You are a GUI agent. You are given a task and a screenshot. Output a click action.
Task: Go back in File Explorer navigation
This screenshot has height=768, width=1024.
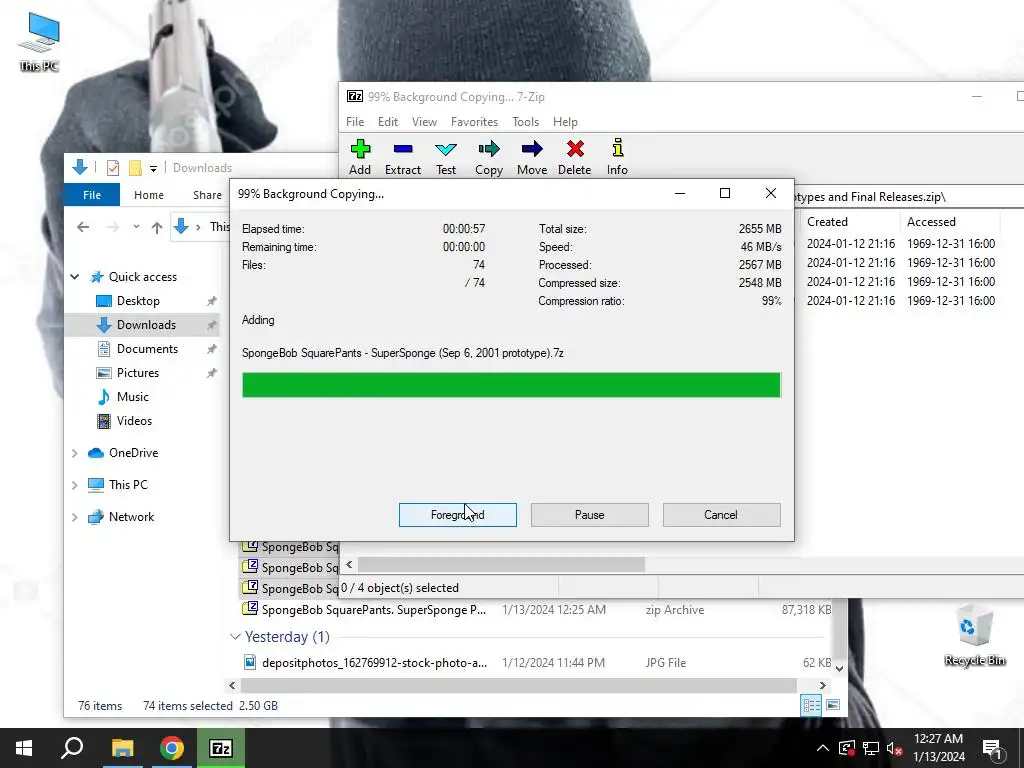tap(83, 227)
